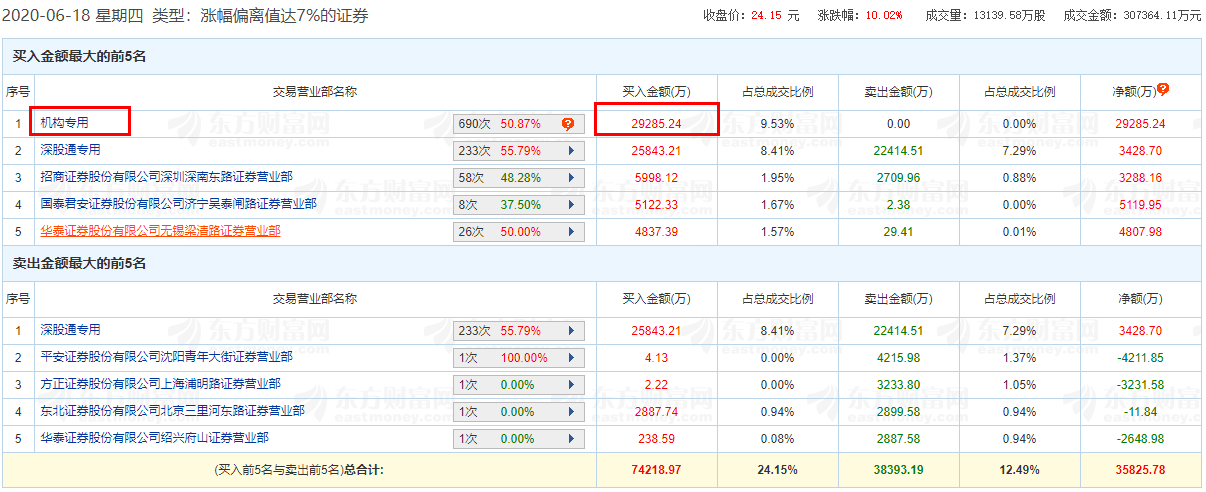Expand arrow in 东北证券 北京三里河东路 row
This screenshot has height=492, width=1206.
tap(571, 412)
